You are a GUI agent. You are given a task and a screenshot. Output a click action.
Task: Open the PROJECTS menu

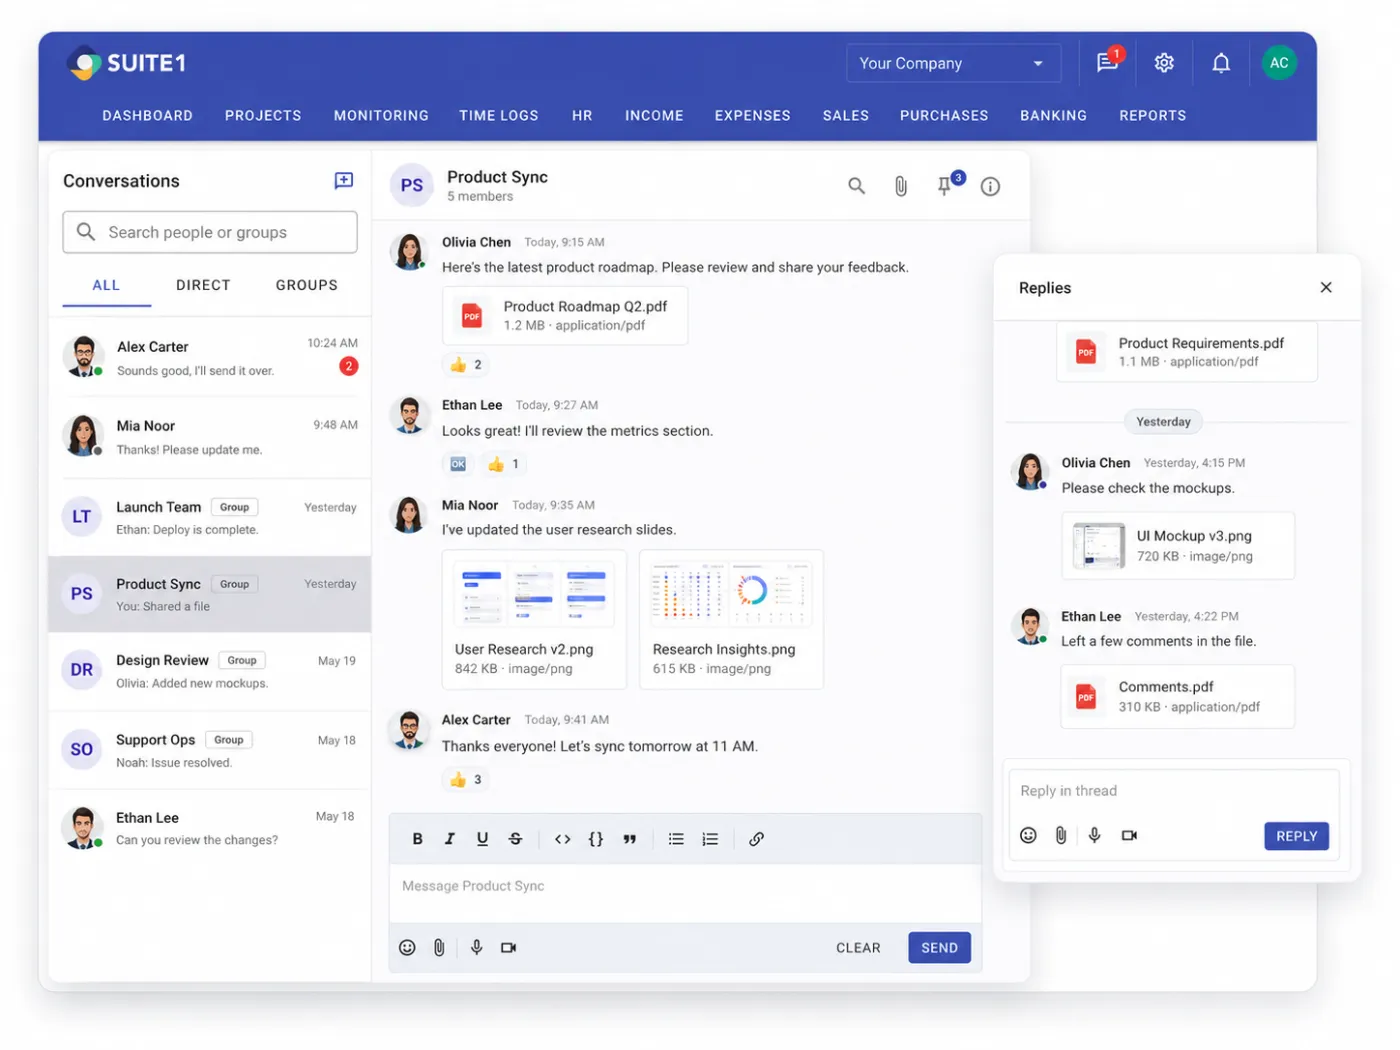pyautogui.click(x=263, y=116)
